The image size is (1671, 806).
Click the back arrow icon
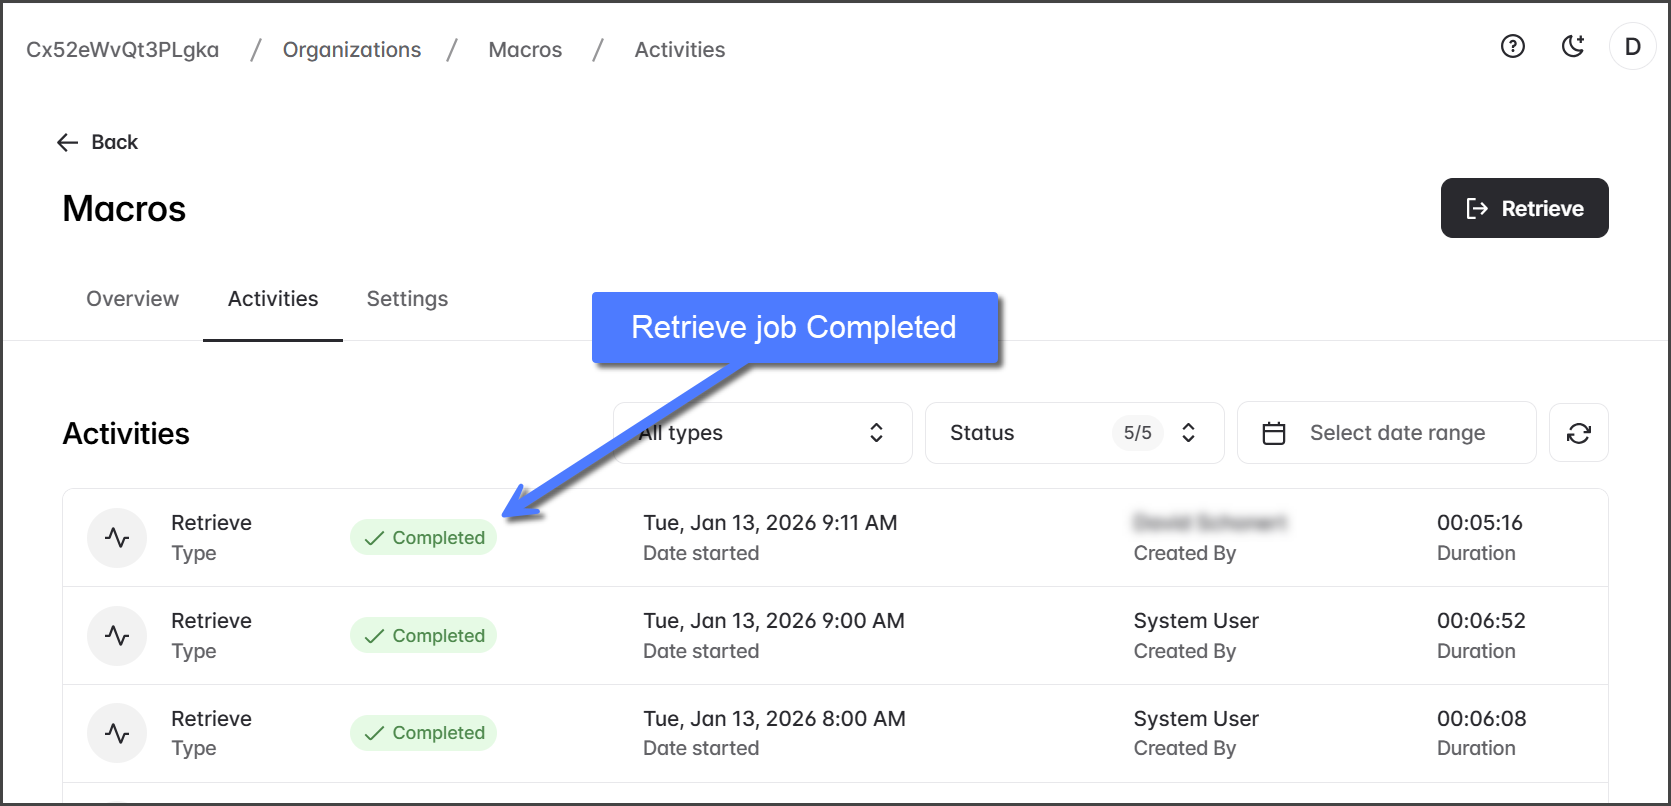(68, 143)
